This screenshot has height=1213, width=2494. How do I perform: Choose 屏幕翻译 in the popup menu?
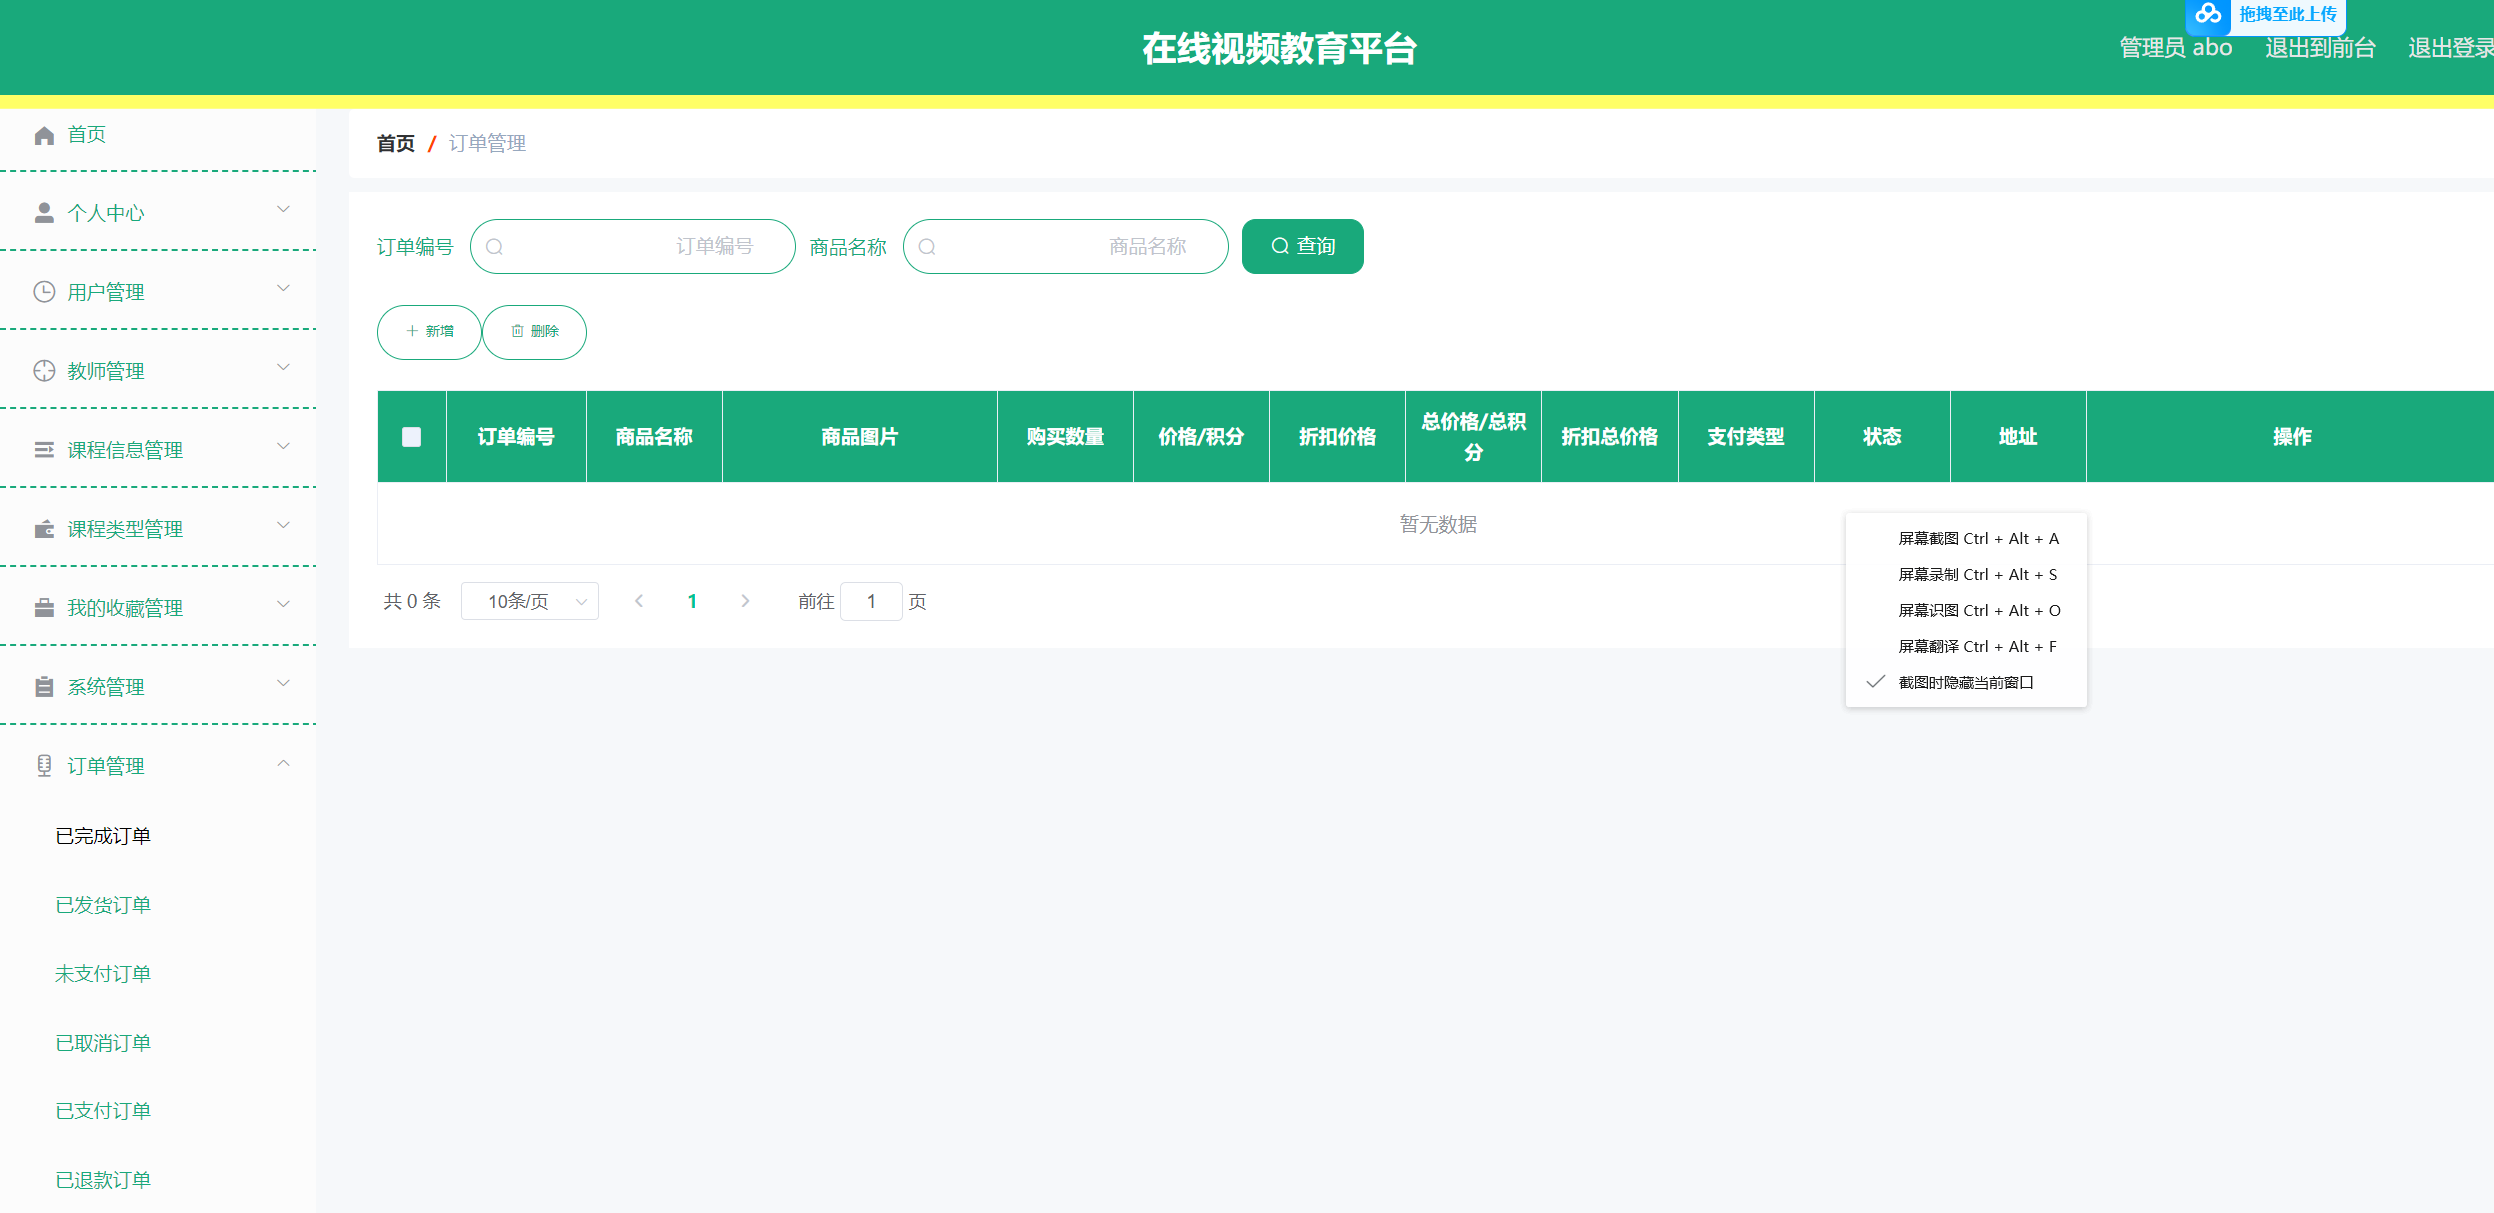pyautogui.click(x=1976, y=646)
